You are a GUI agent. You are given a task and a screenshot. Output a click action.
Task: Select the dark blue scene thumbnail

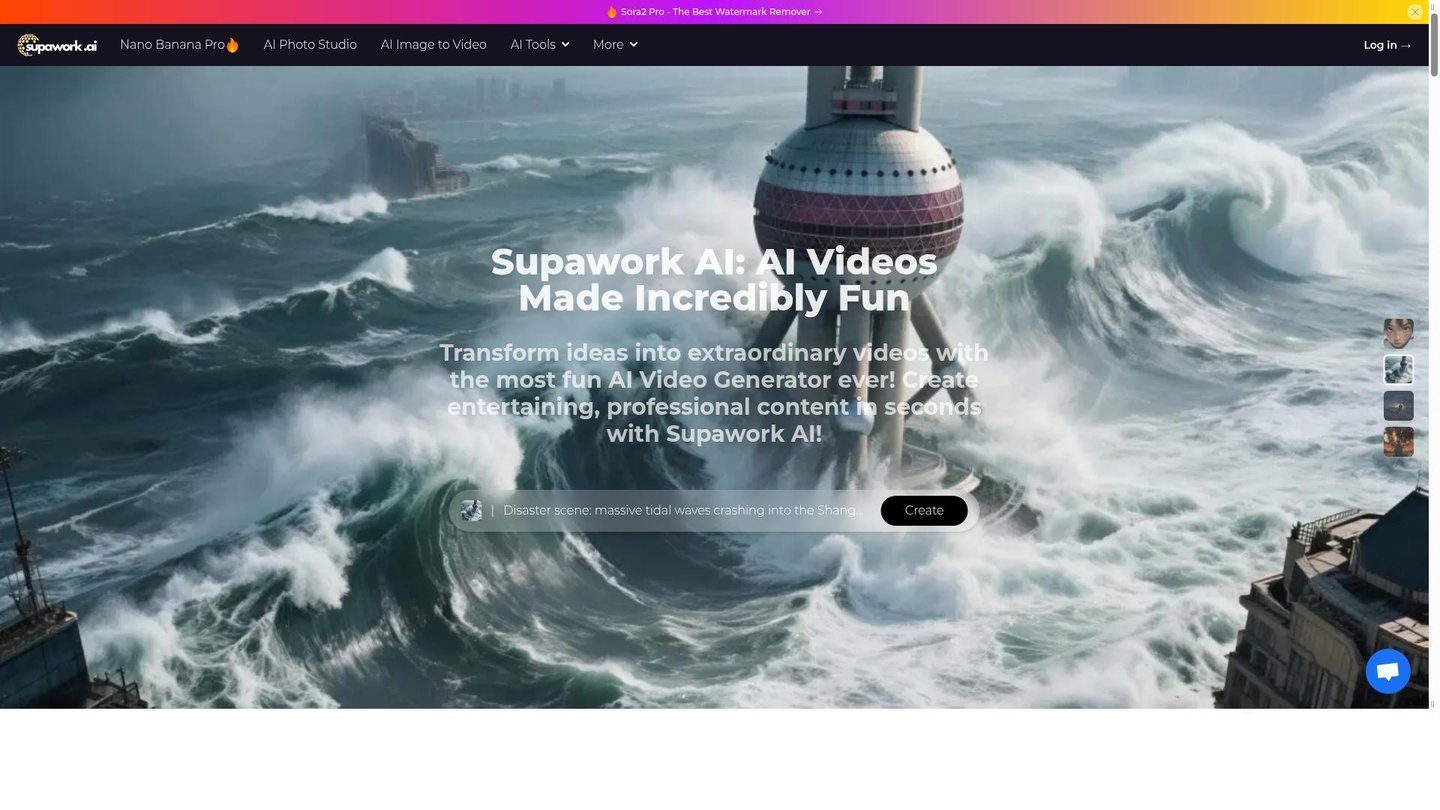point(1399,406)
